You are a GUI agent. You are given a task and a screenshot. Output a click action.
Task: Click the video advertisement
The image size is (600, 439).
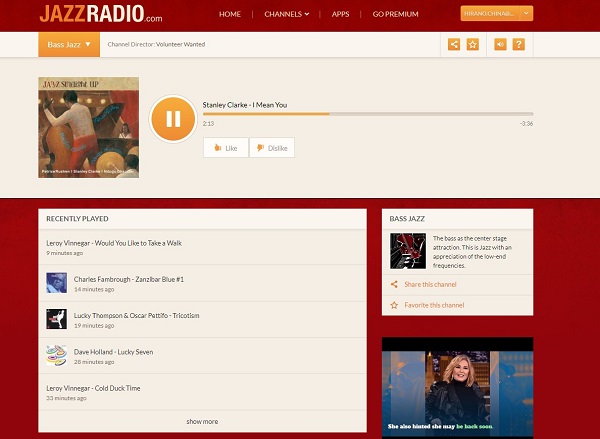point(457,387)
